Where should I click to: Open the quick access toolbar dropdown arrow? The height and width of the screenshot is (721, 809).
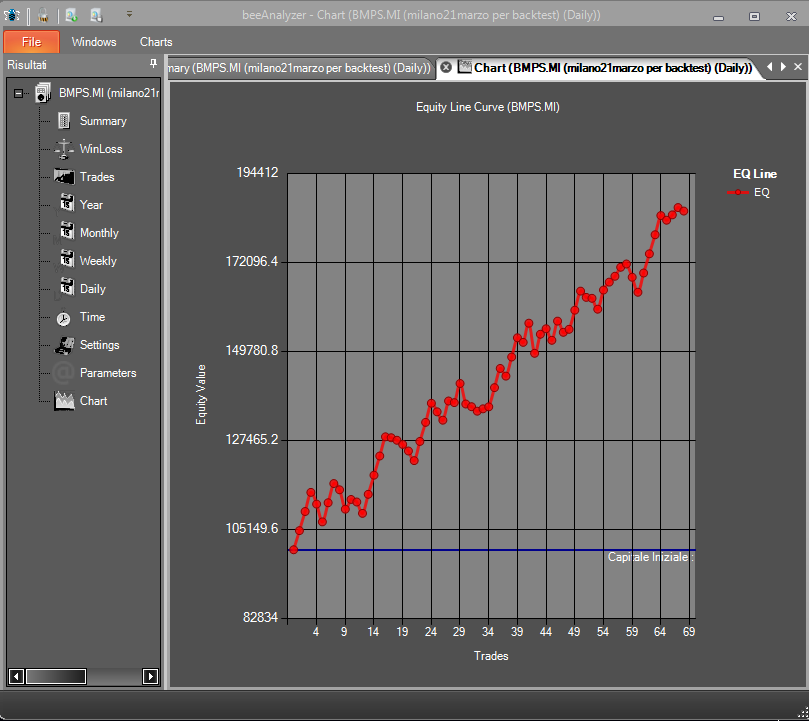click(x=130, y=14)
